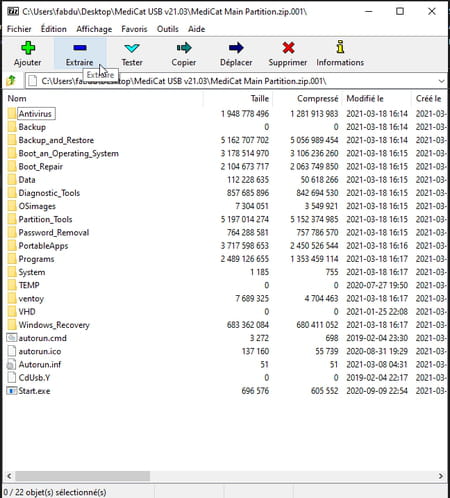
Task: Click the Extraire toolbar button
Action: coord(80,54)
